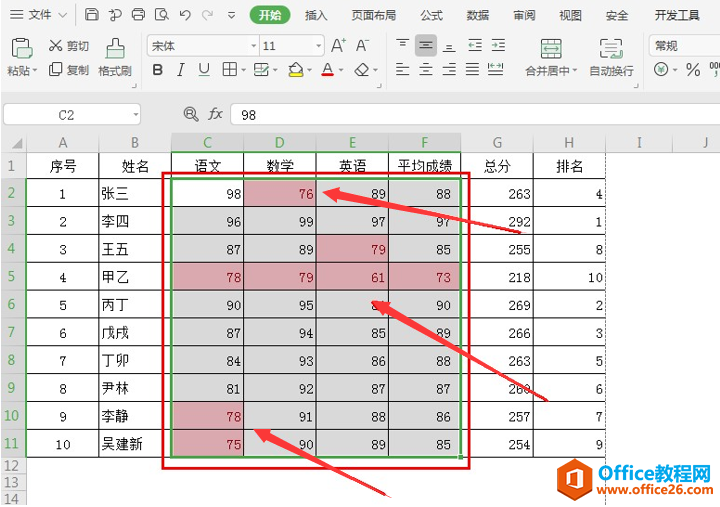Select row 12 header

click(x=11, y=465)
